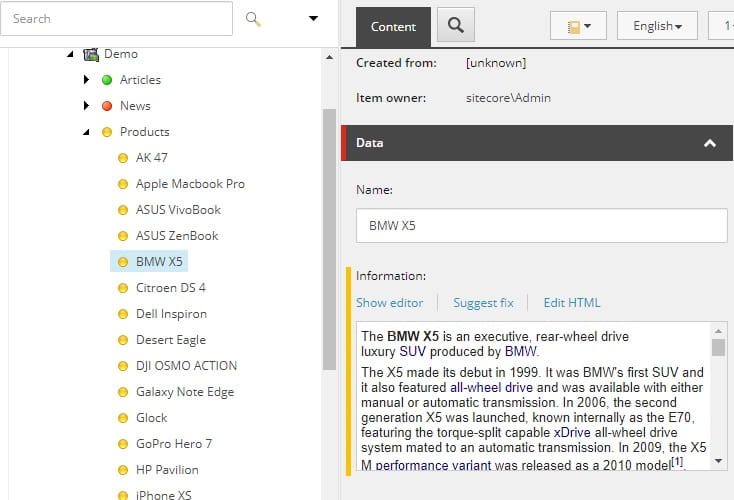Viewport: 734px width, 500px height.
Task: Select iPhone XS item
Action: (163, 495)
